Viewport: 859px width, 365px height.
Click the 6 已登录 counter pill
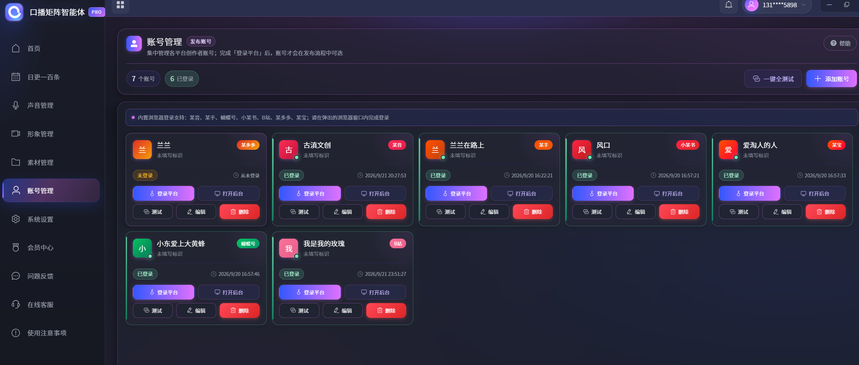tap(182, 79)
